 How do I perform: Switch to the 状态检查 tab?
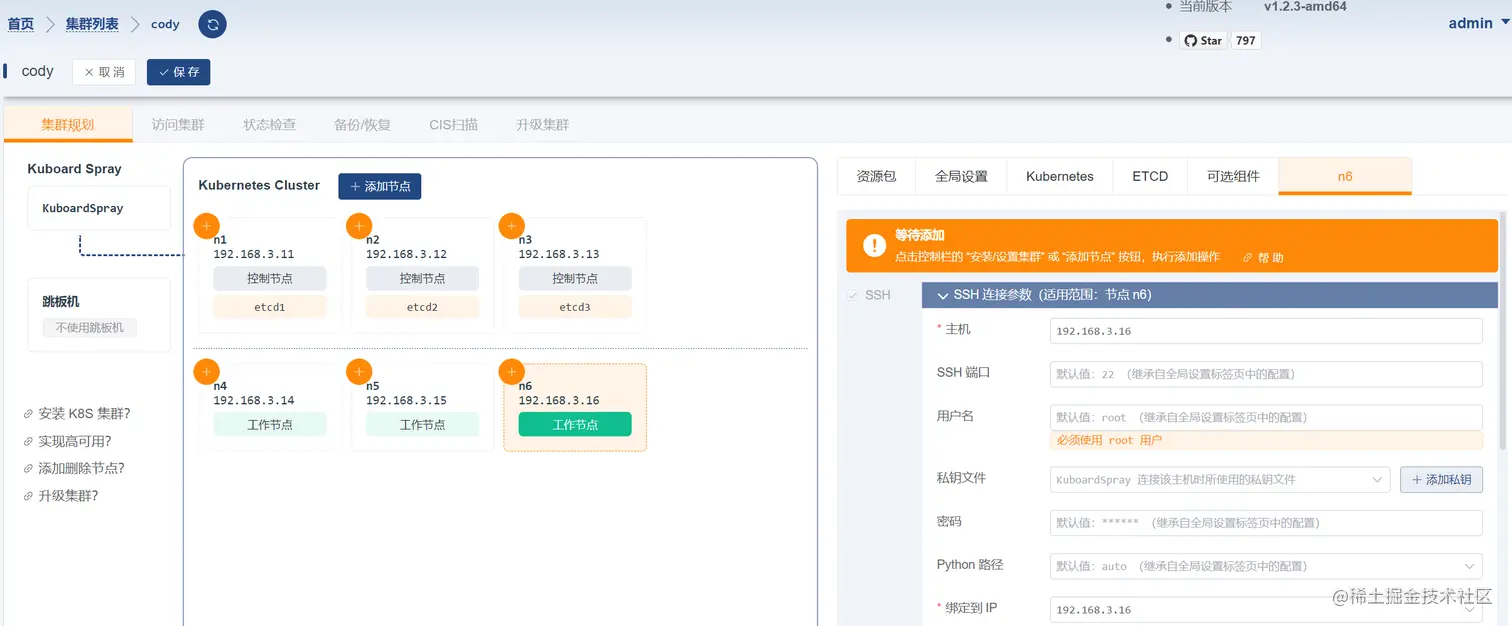(270, 125)
